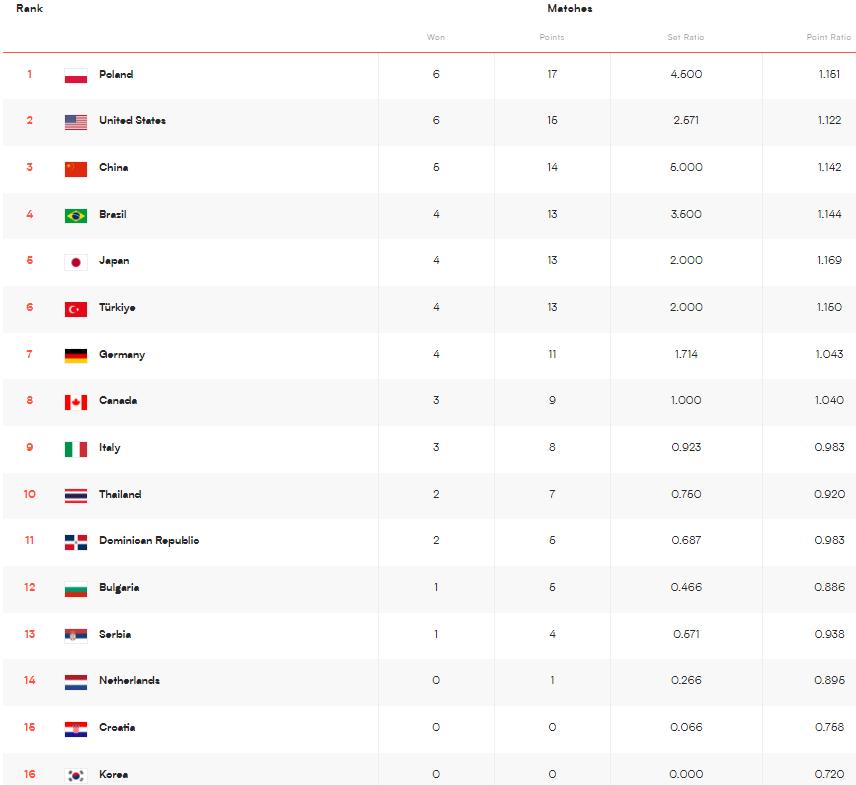Click the China flag icon
The image size is (856, 785).
click(x=76, y=169)
